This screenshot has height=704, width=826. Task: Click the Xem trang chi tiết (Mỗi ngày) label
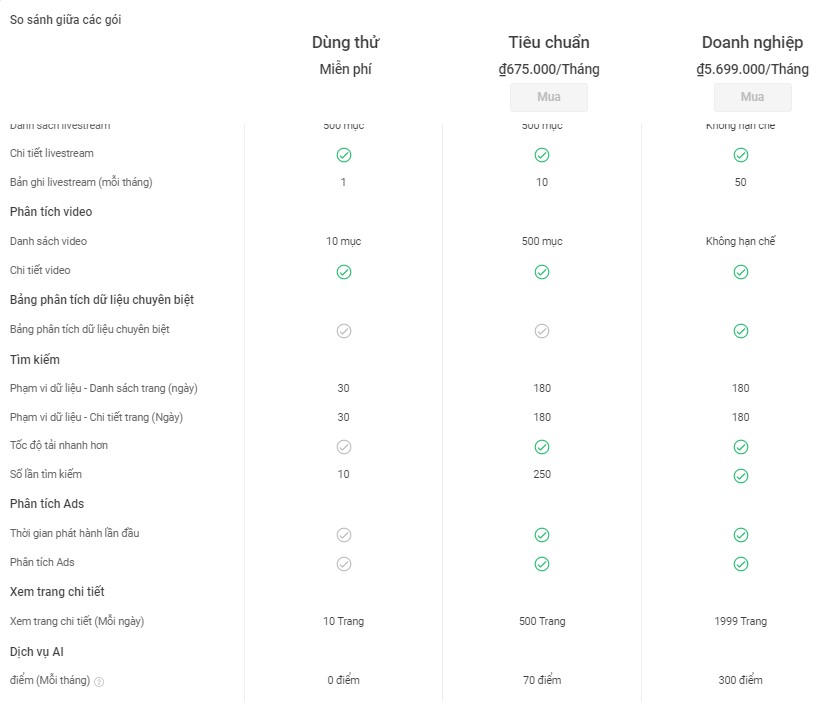pos(77,621)
